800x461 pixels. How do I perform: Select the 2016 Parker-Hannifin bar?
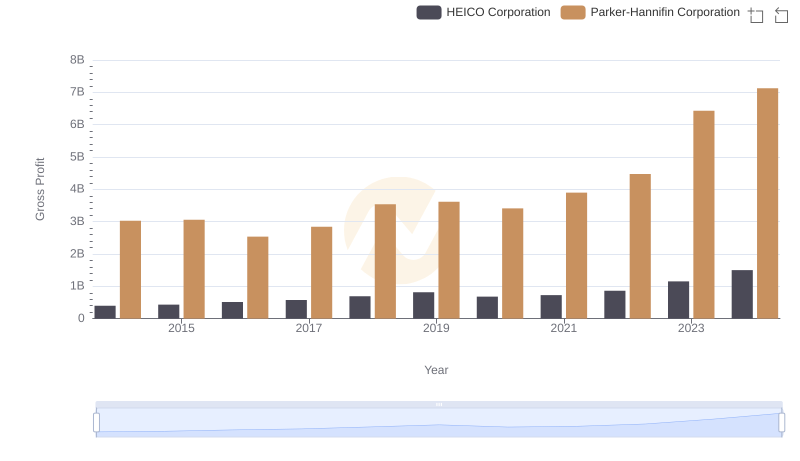click(258, 277)
